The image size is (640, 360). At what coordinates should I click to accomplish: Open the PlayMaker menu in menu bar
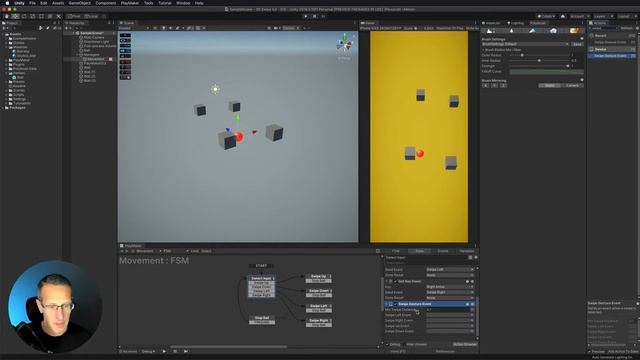tap(130, 3)
